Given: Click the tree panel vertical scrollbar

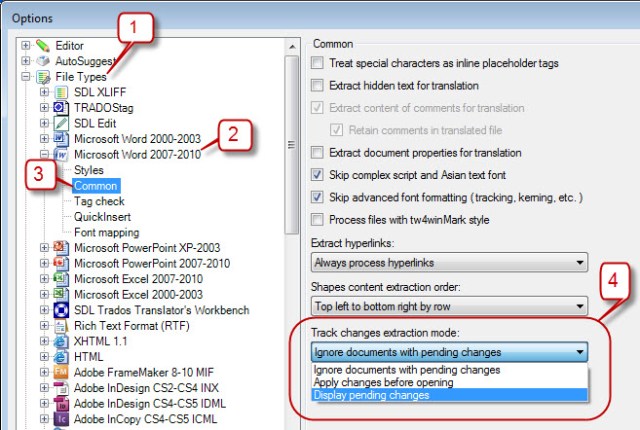Looking at the screenshot, I should (291, 150).
